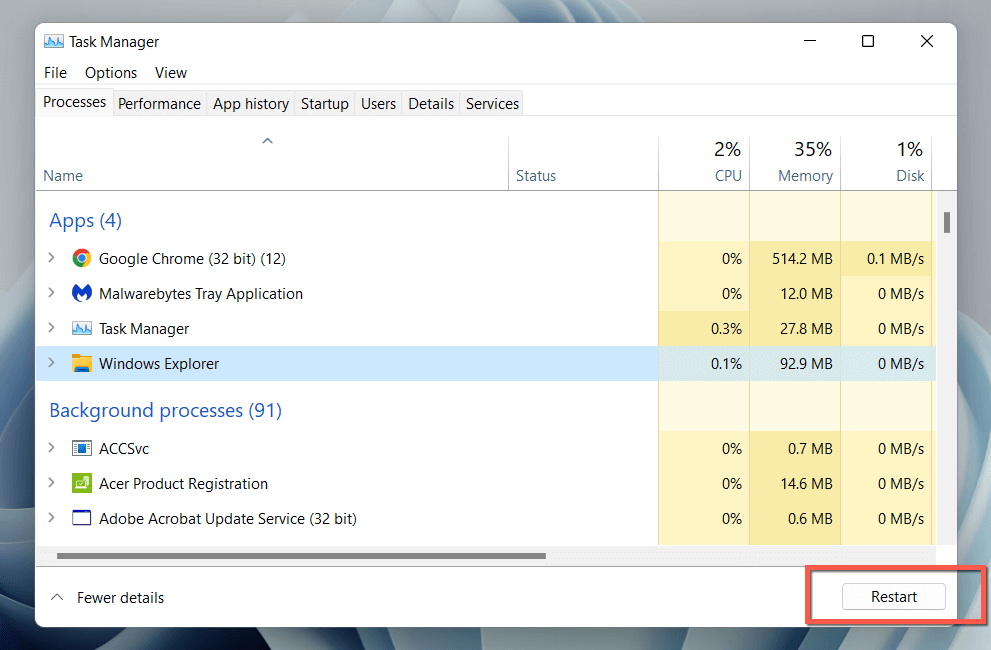The height and width of the screenshot is (650, 991).
Task: Click the Restart button
Action: (x=892, y=596)
